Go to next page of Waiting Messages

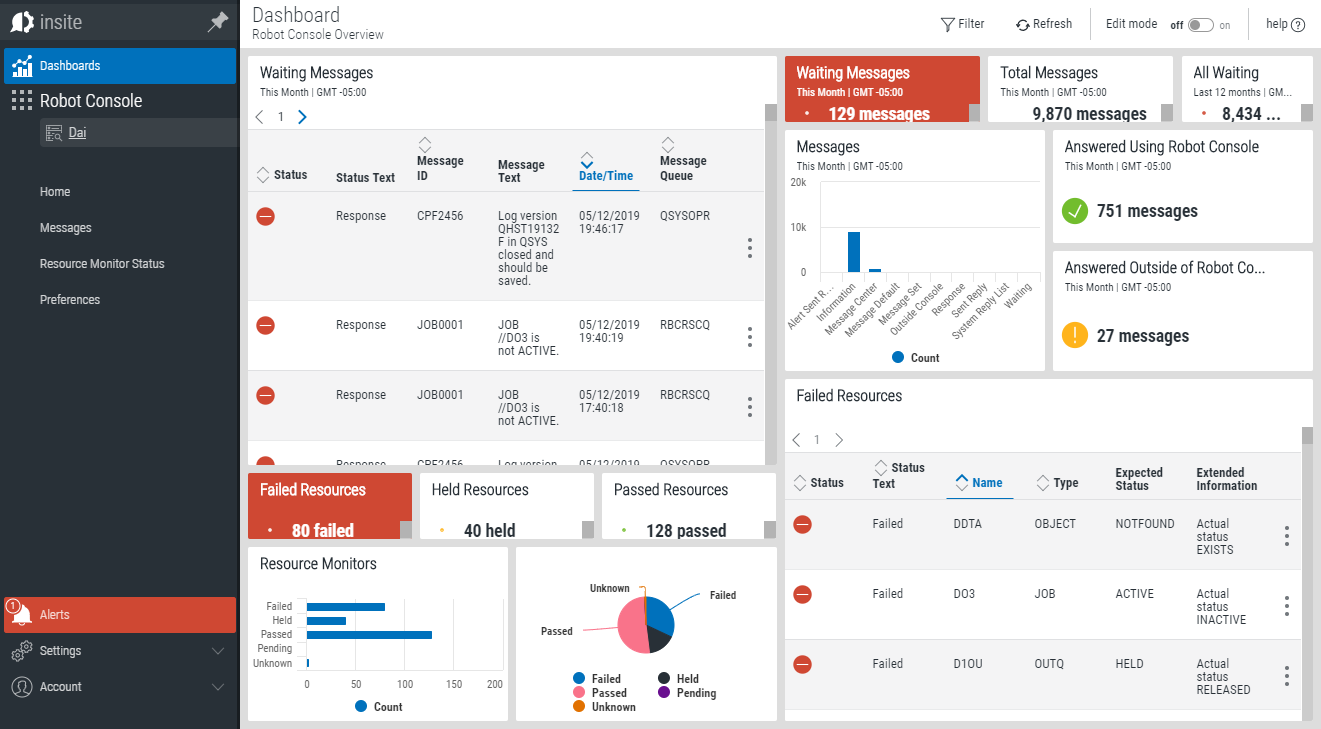point(302,117)
